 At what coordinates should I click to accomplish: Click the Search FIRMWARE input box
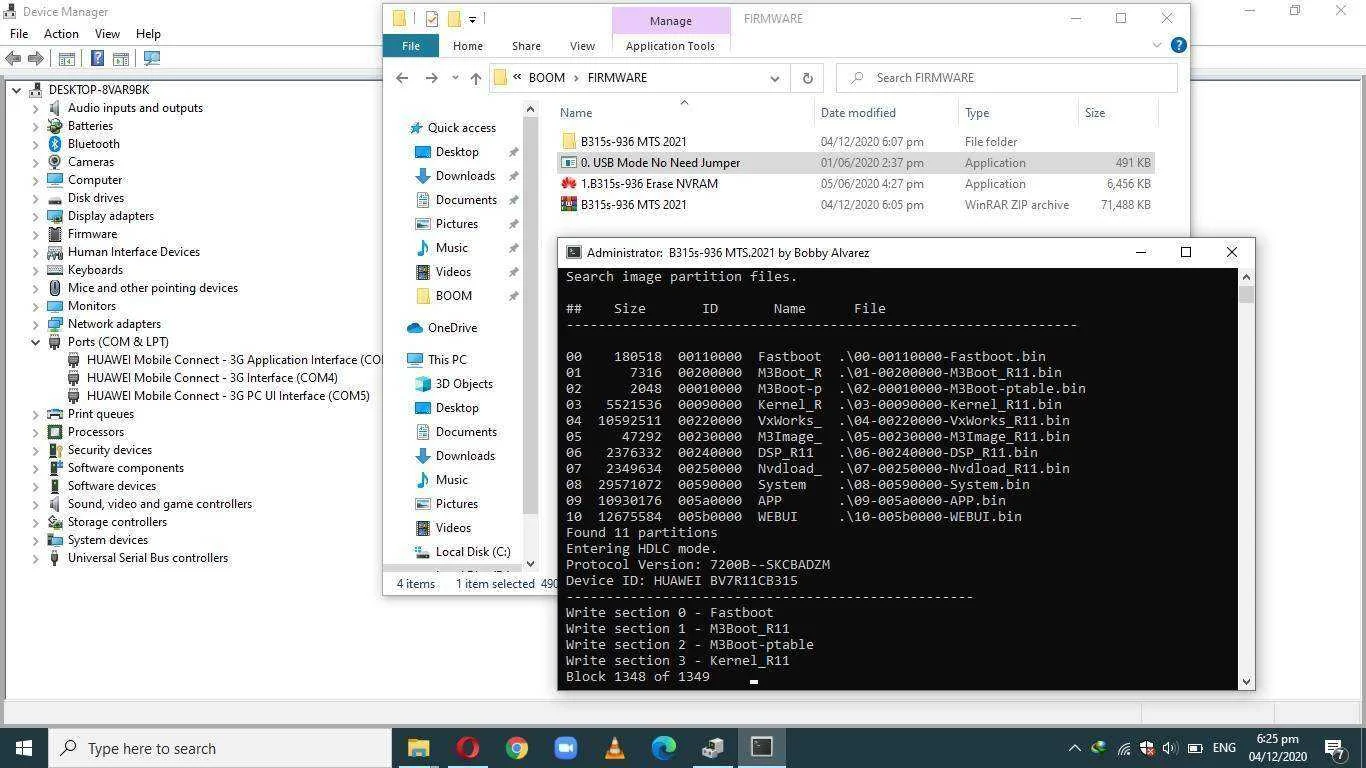(1007, 78)
